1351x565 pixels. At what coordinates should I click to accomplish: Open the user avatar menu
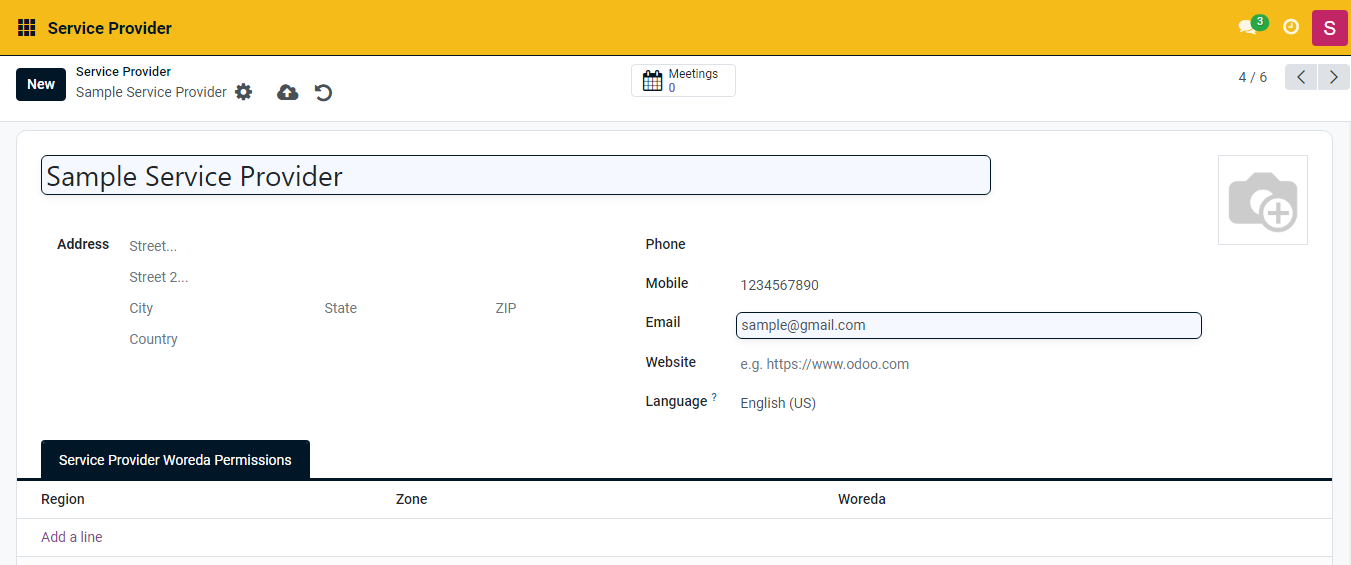tap(1329, 27)
